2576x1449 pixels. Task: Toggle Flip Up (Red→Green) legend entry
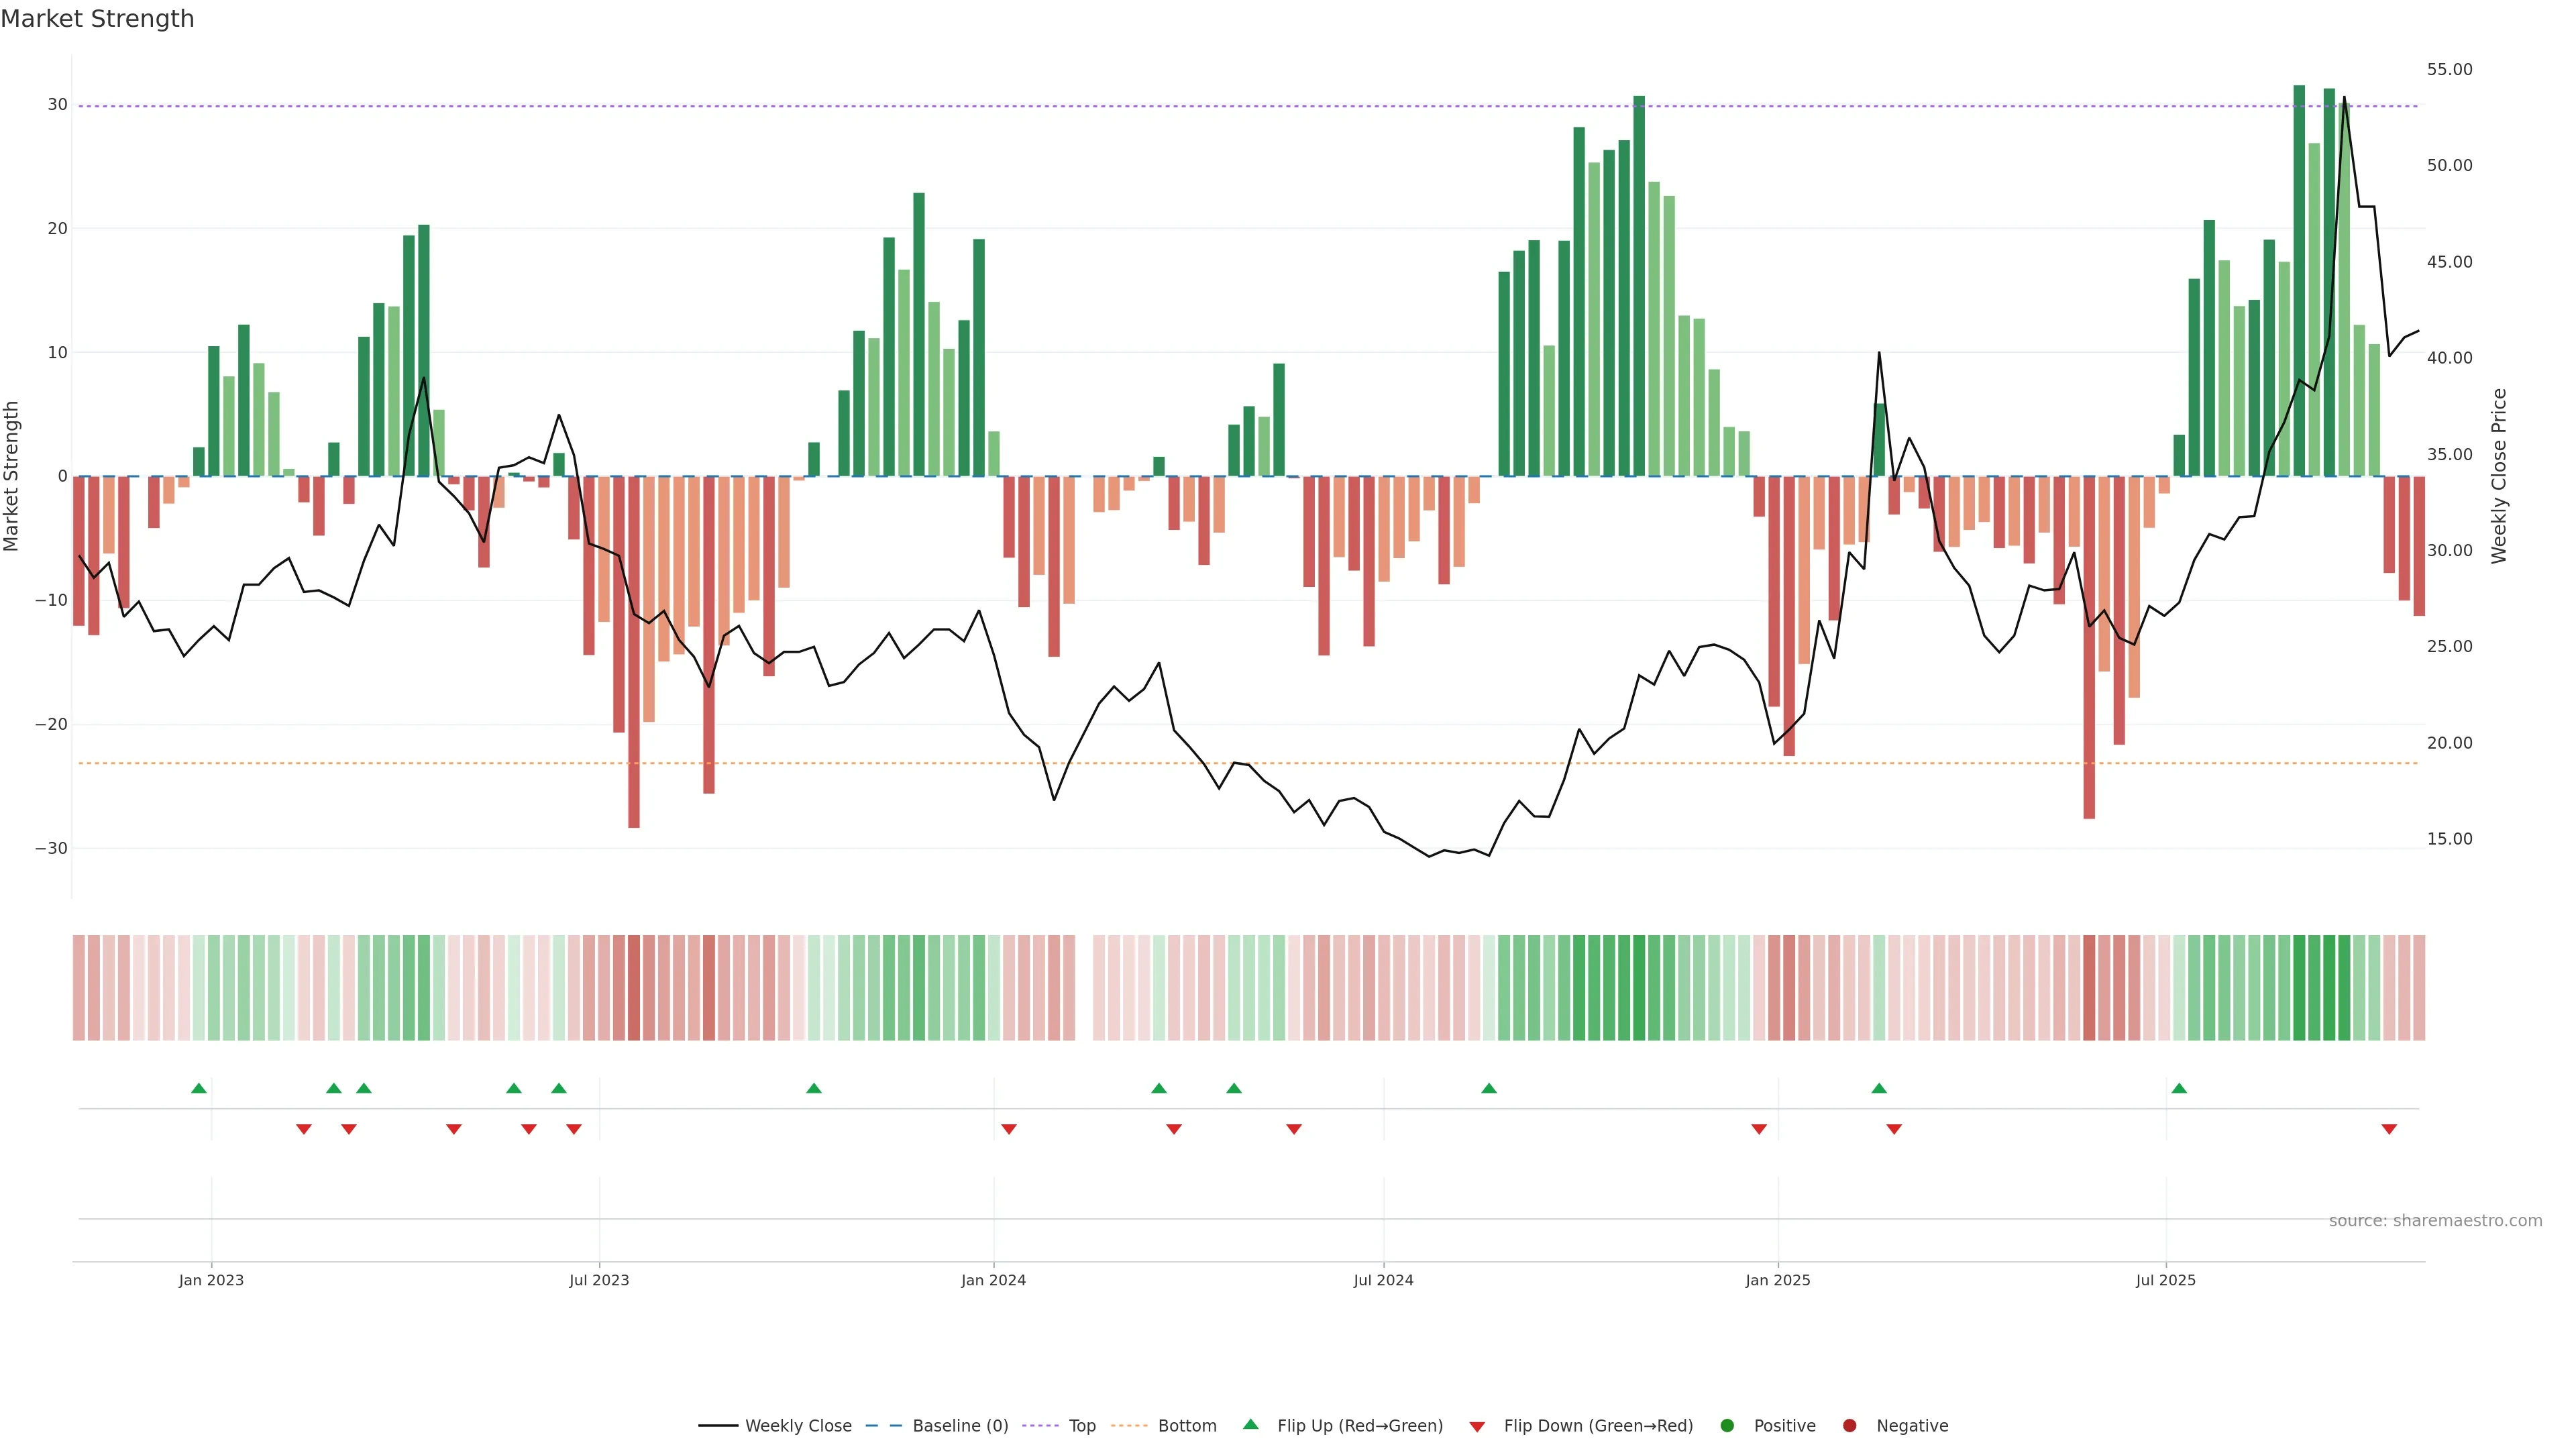point(1359,1425)
